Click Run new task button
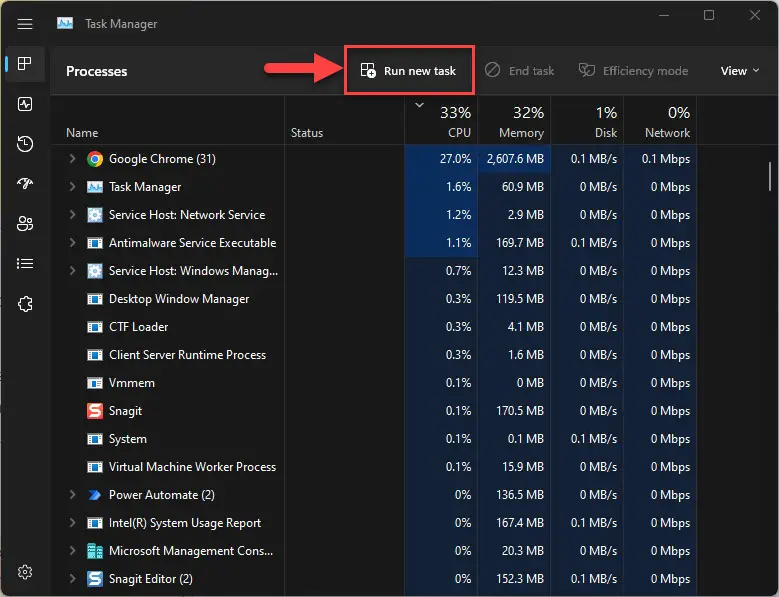 [408, 71]
